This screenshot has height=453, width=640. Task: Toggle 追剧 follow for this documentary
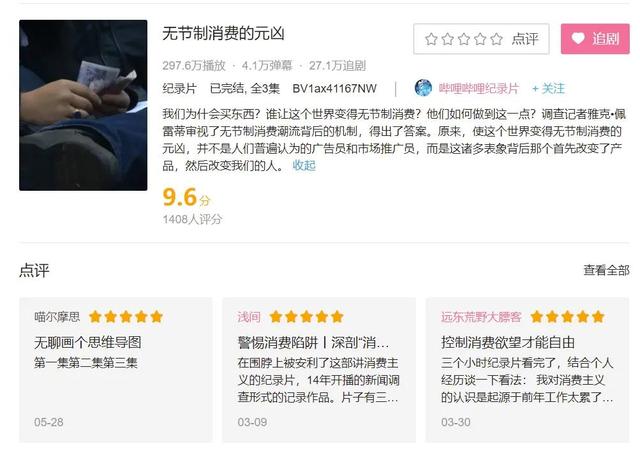pyautogui.click(x=595, y=39)
